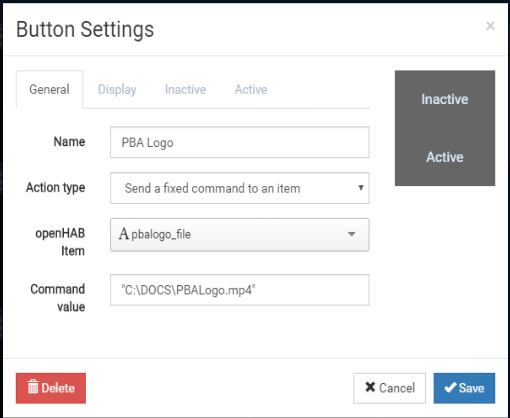510x418 pixels.
Task: Open the openHAB Item selector showing pbalogo_file
Action: tap(240, 234)
